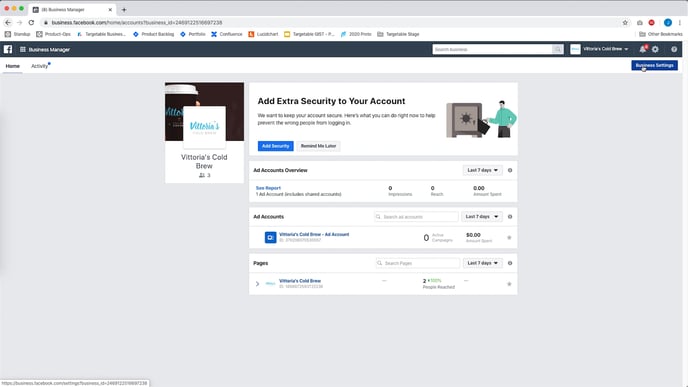
Task: Click the browser address bar URL
Action: pos(137,22)
